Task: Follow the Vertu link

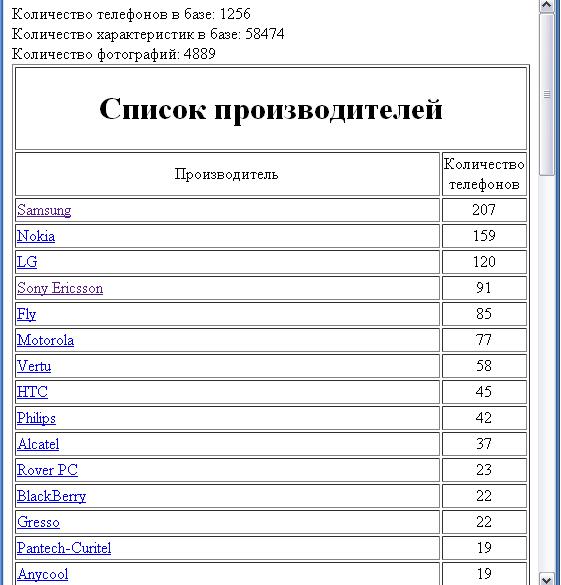Action: [34, 366]
